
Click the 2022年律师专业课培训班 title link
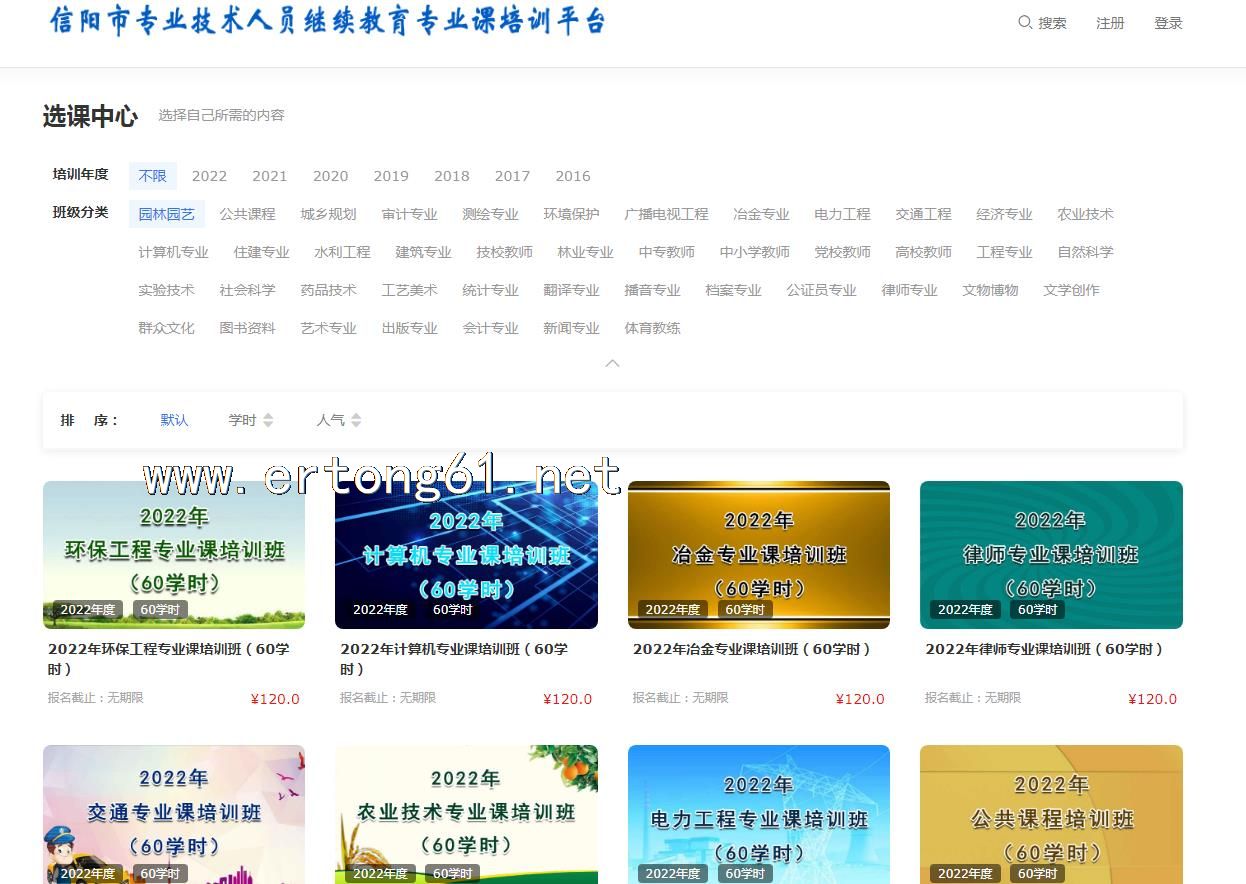click(1044, 649)
